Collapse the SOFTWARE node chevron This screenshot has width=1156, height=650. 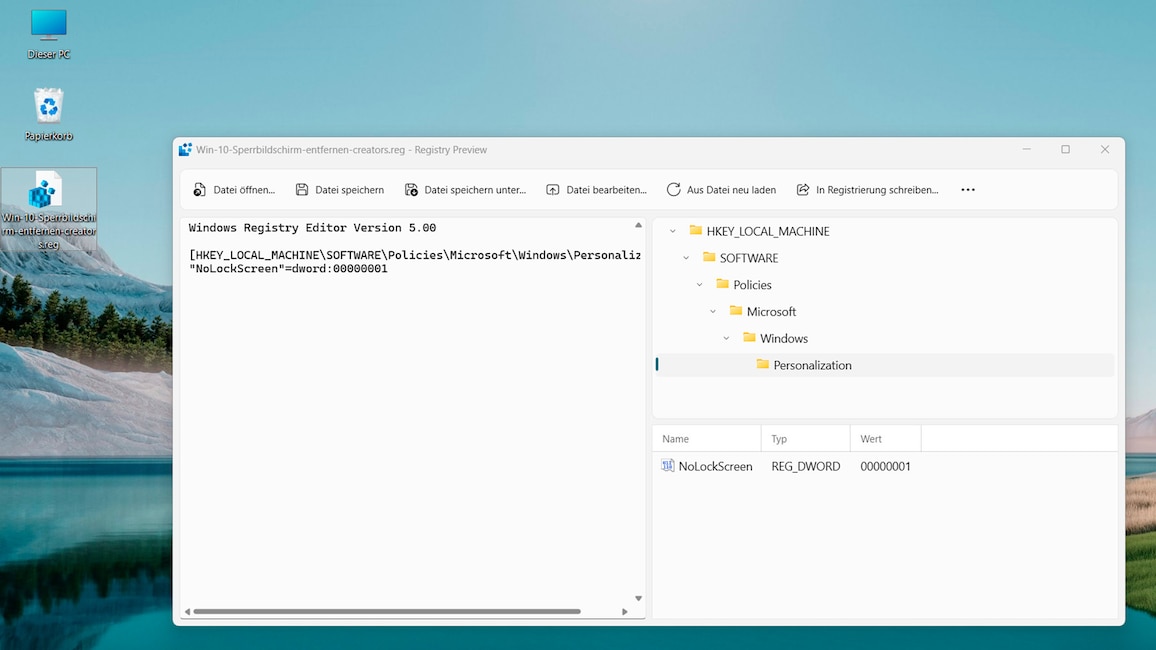[x=686, y=258]
